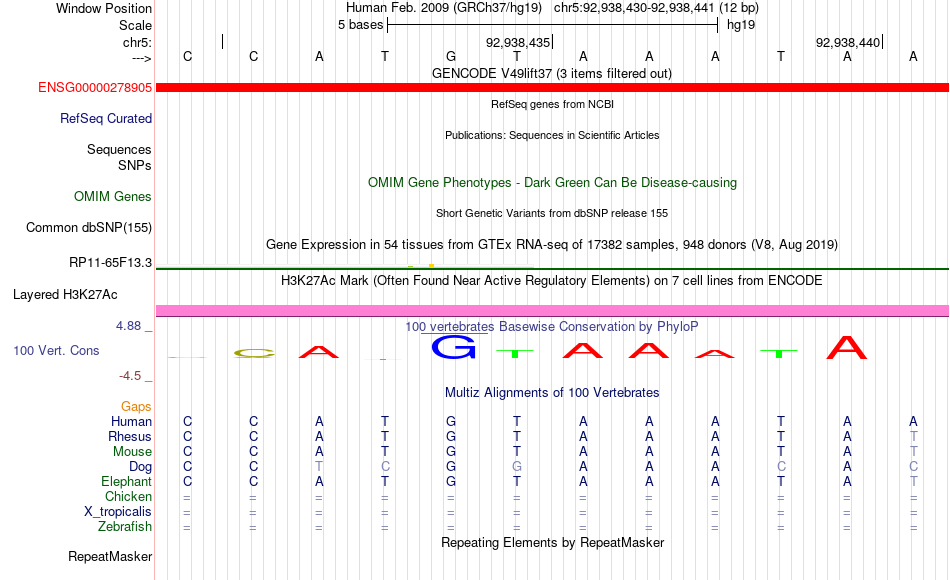Select the Chicken alignment row label
Image resolution: width=950 pixels, height=580 pixels.
(128, 496)
